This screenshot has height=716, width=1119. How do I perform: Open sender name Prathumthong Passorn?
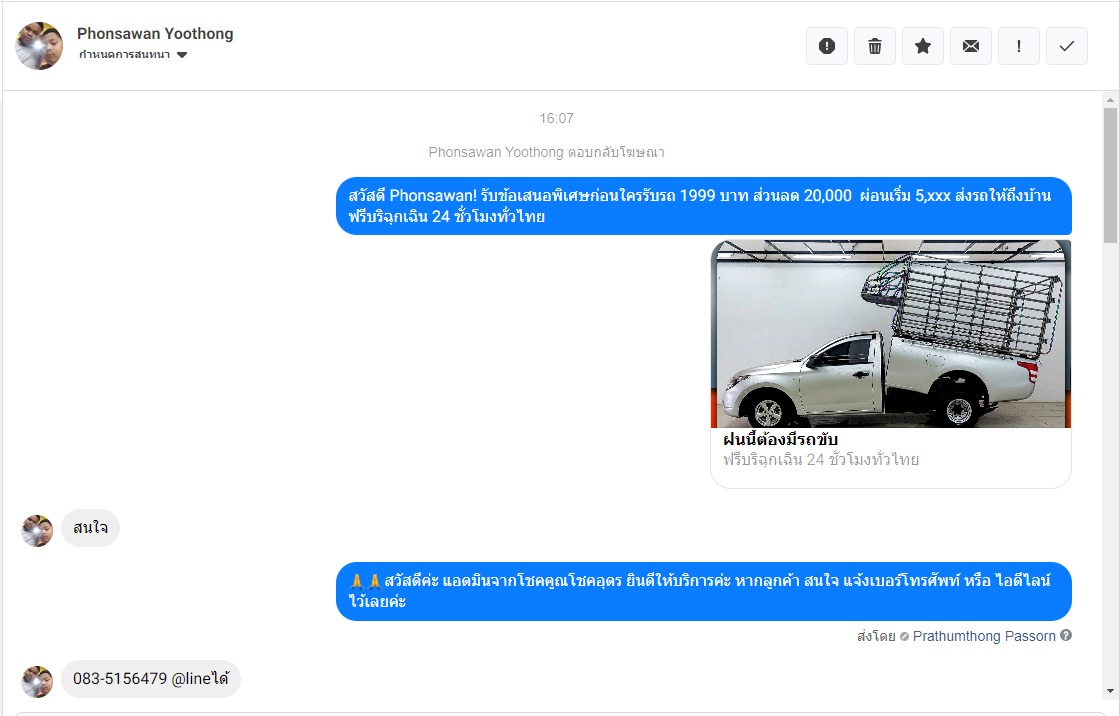983,636
